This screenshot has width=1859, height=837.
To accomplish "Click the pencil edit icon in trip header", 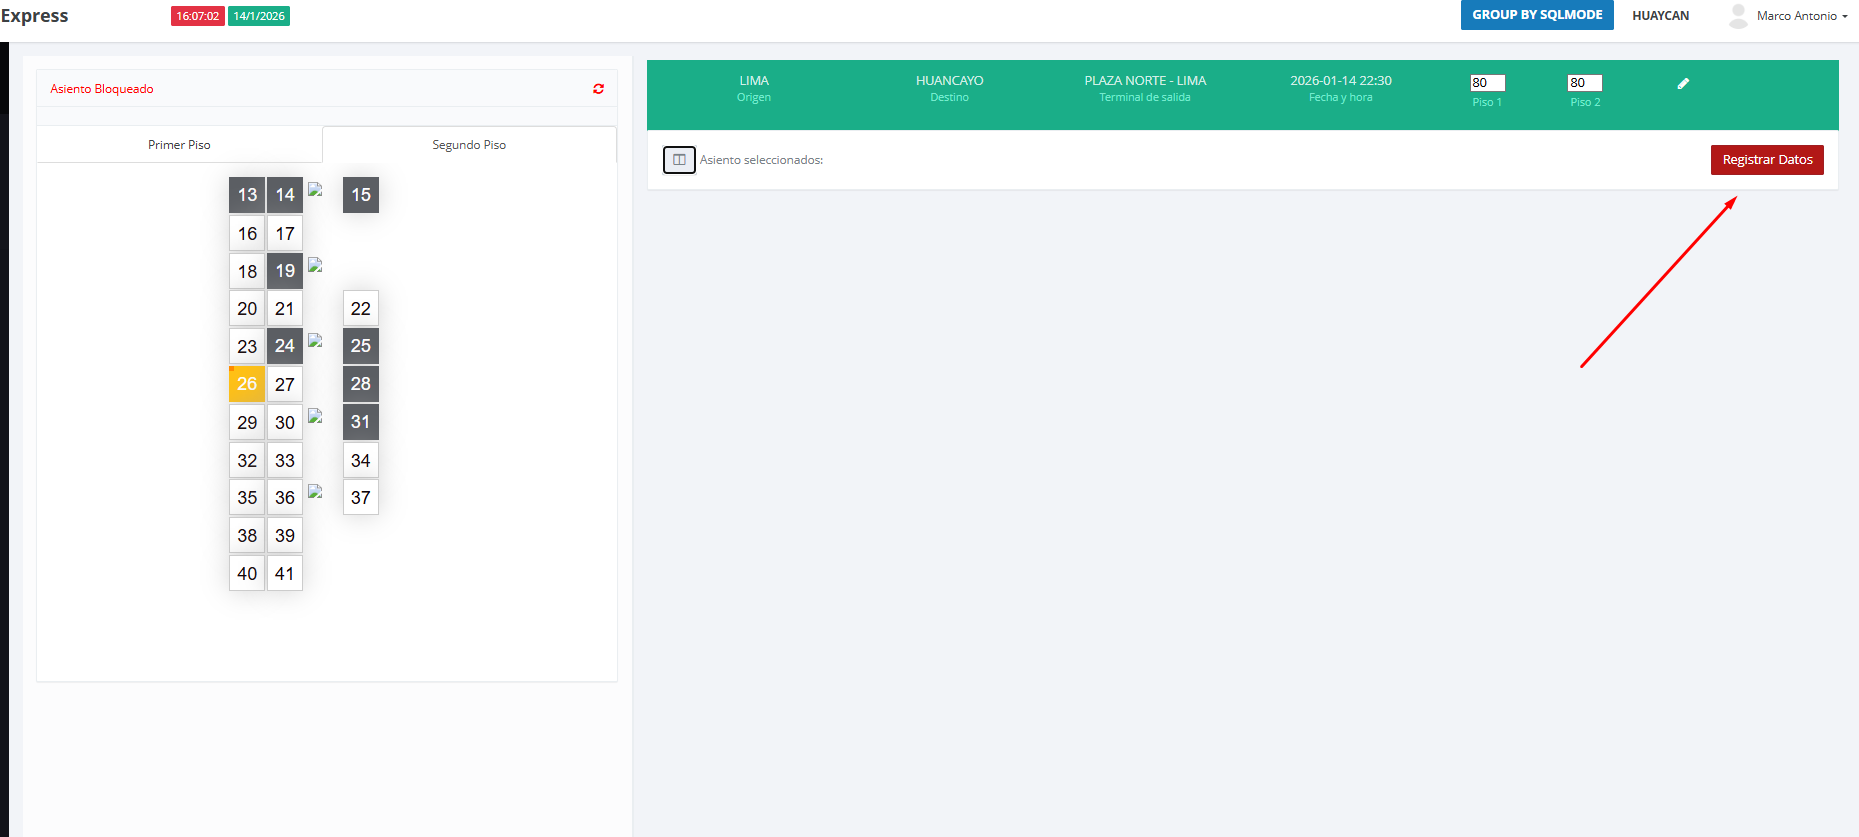I will [x=1683, y=84].
